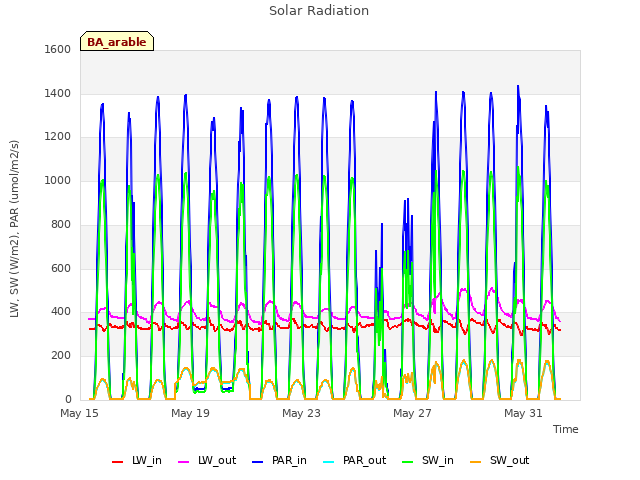Click the magenta LW_out legend color marker
This screenshot has height=480, width=640.
[x=184, y=462]
